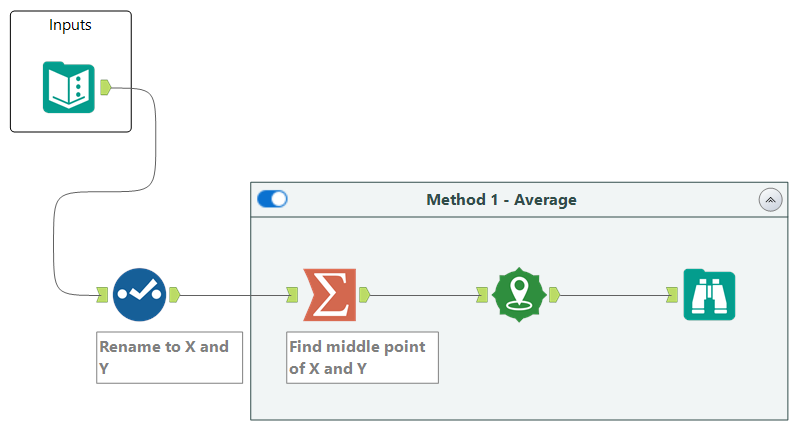Click the connection line between Create Points and Browse
The width and height of the screenshot is (802, 432).
coord(613,294)
